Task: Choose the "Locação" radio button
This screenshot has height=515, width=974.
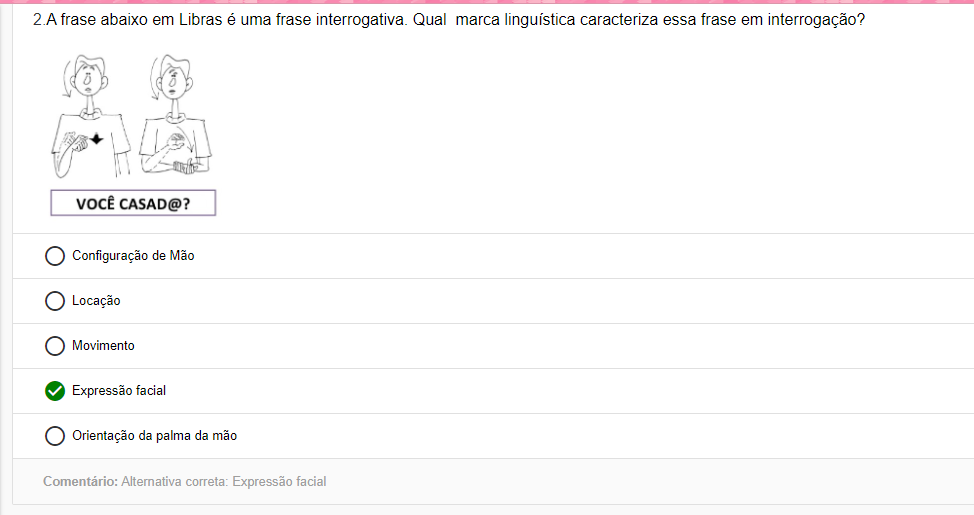Action: coord(55,301)
